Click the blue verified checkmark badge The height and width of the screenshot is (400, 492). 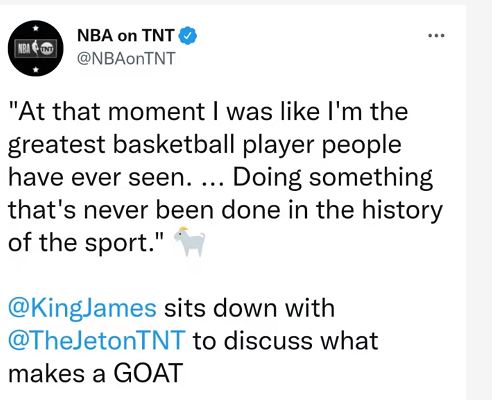click(x=188, y=36)
